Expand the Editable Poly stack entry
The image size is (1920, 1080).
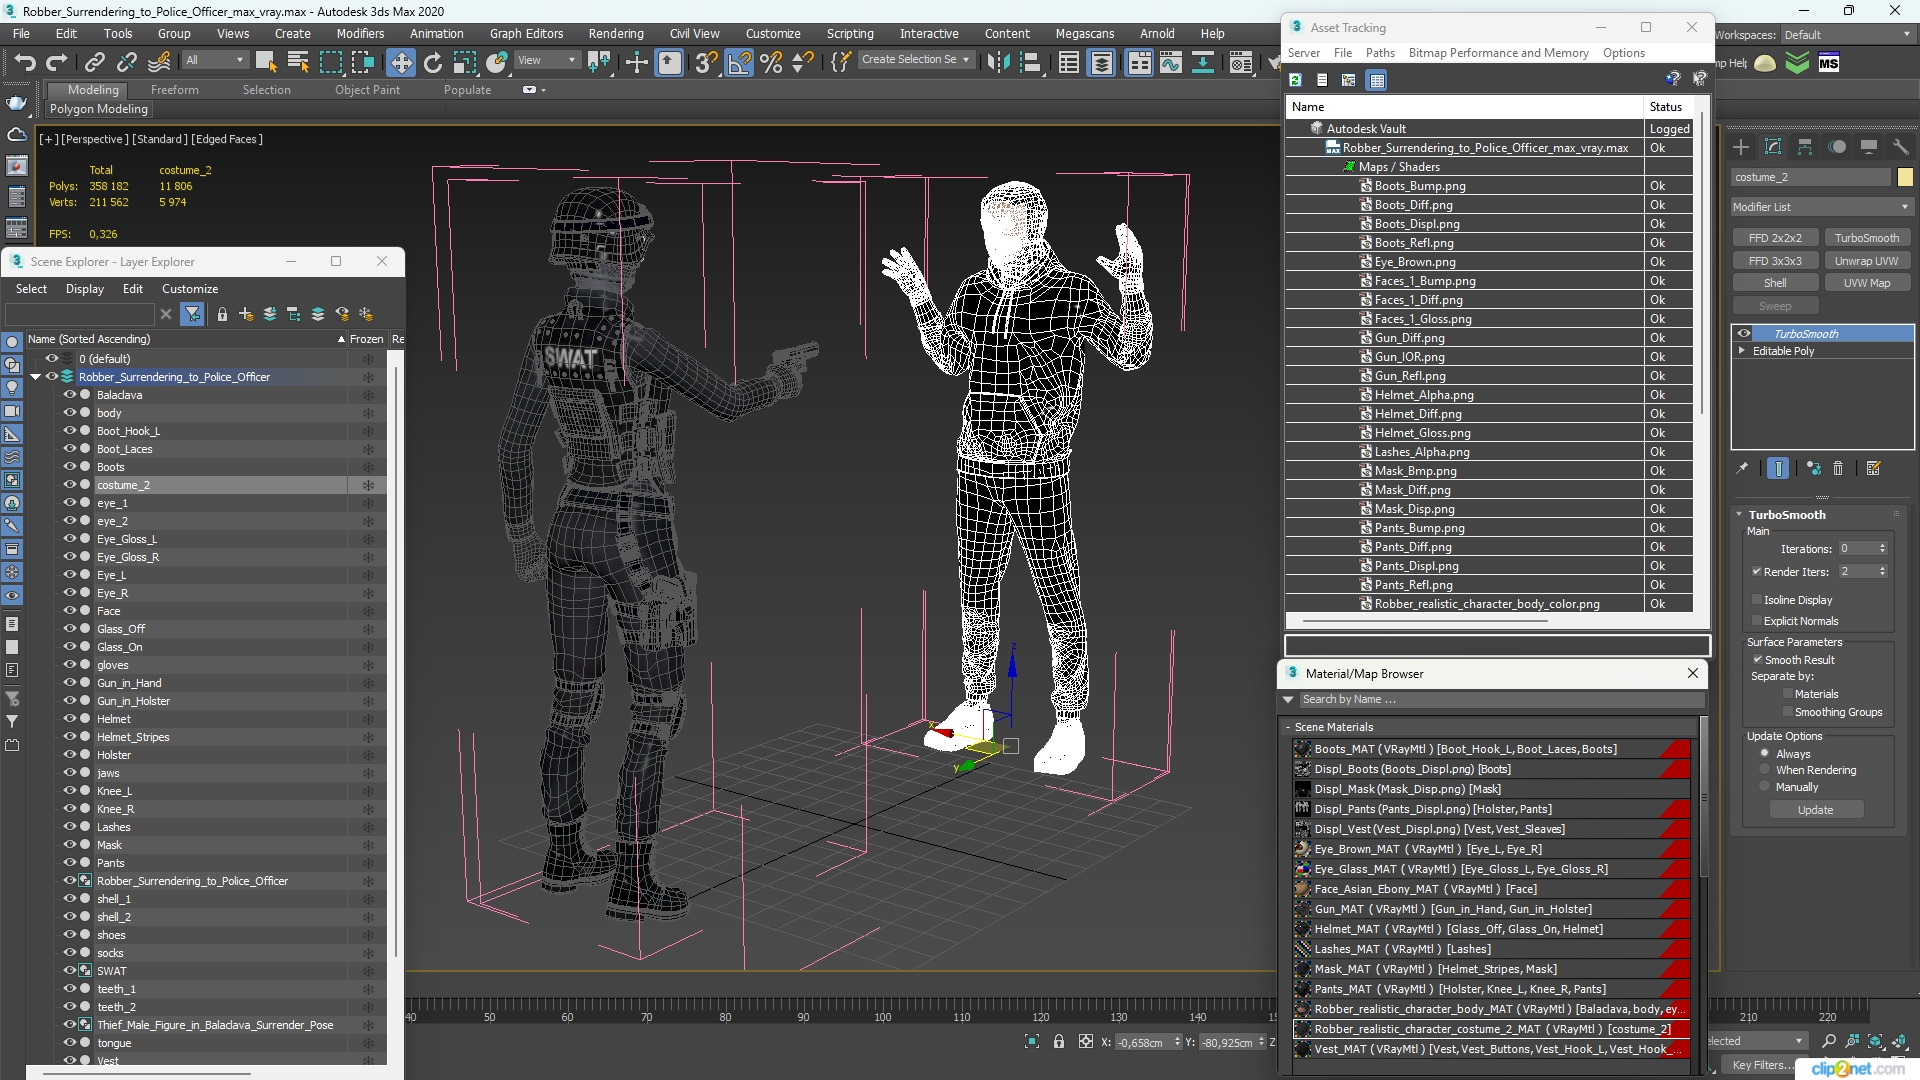tap(1742, 351)
